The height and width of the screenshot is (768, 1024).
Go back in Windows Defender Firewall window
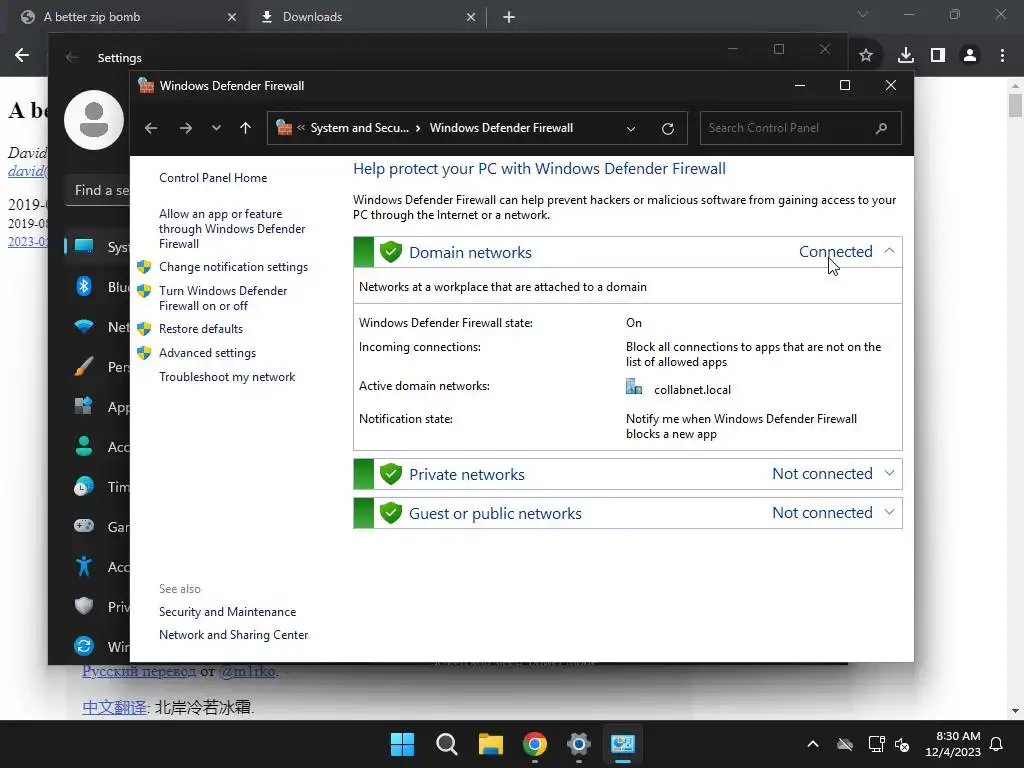[151, 128]
